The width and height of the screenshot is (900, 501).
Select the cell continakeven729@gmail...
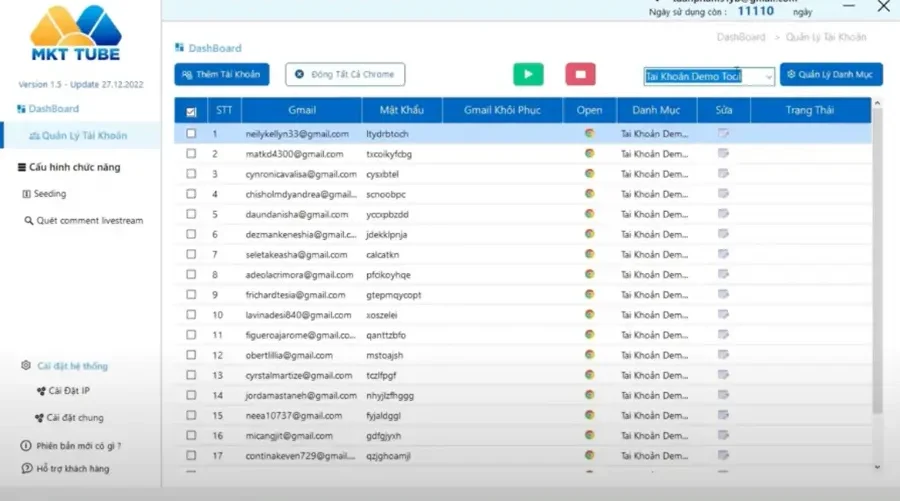[300, 456]
